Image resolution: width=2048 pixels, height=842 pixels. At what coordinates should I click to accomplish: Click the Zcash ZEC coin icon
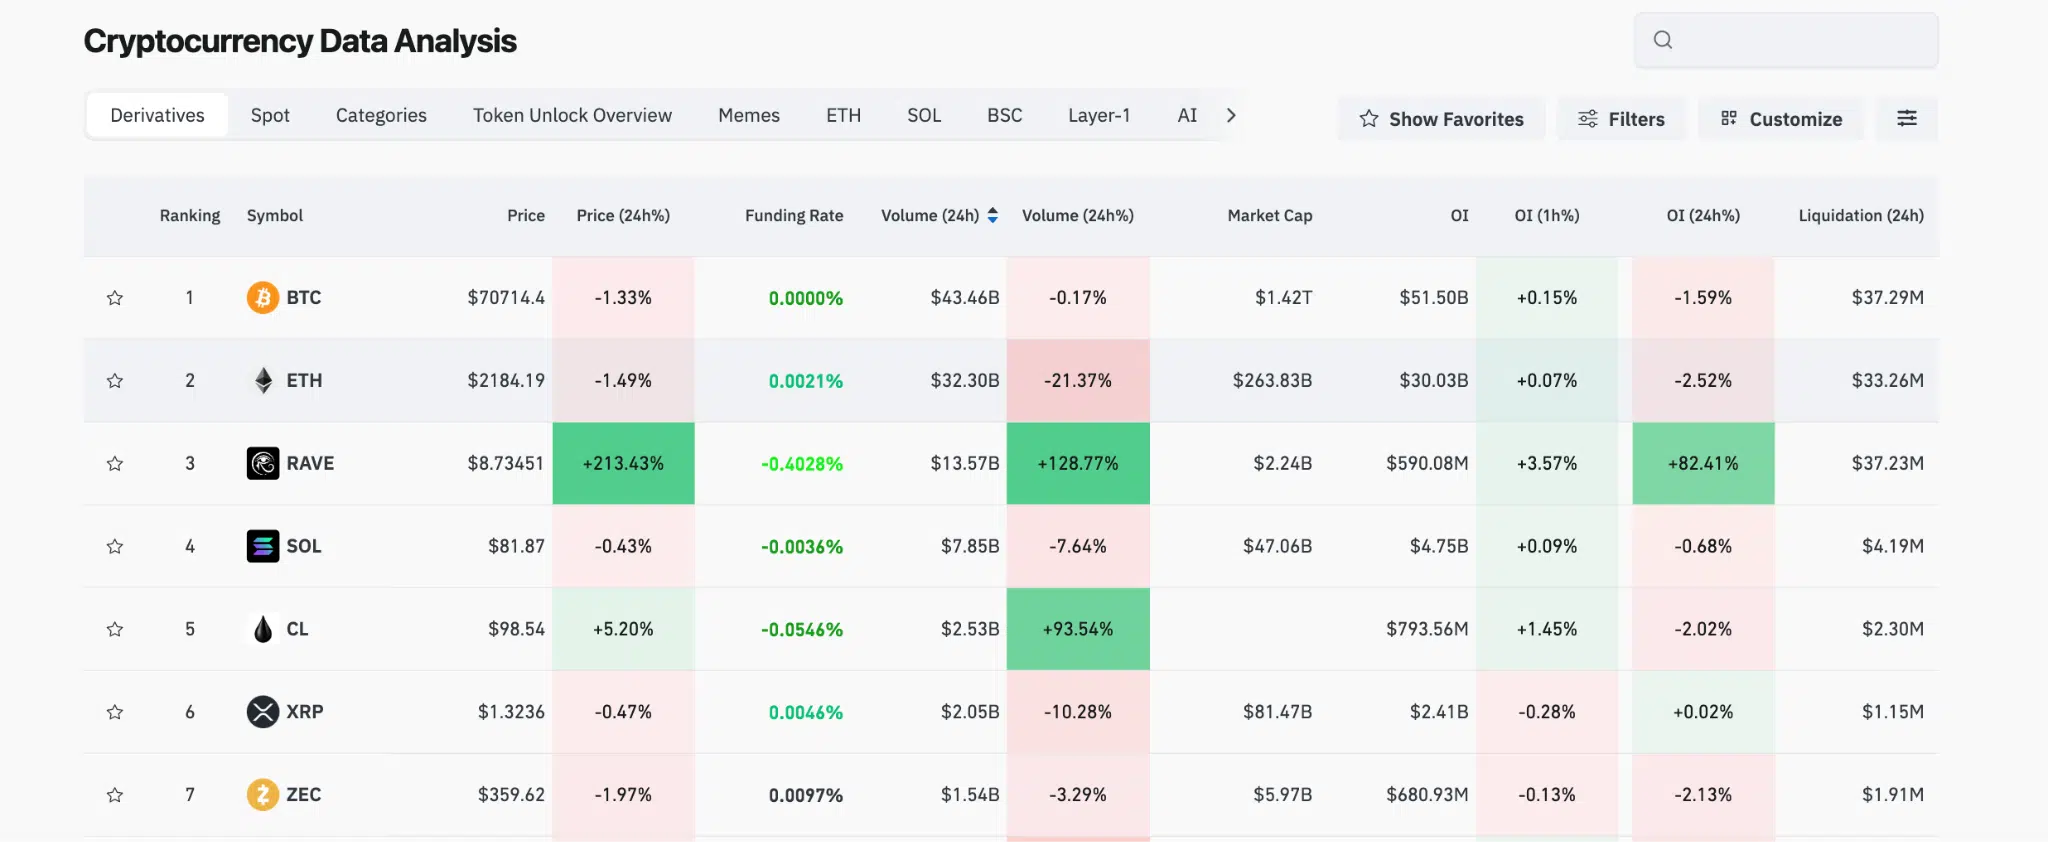click(263, 795)
